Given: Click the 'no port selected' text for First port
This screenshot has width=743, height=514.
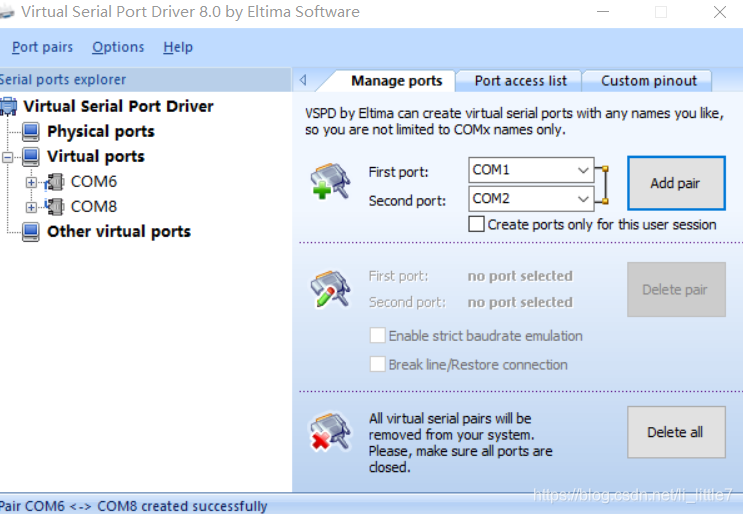Looking at the screenshot, I should click(520, 276).
